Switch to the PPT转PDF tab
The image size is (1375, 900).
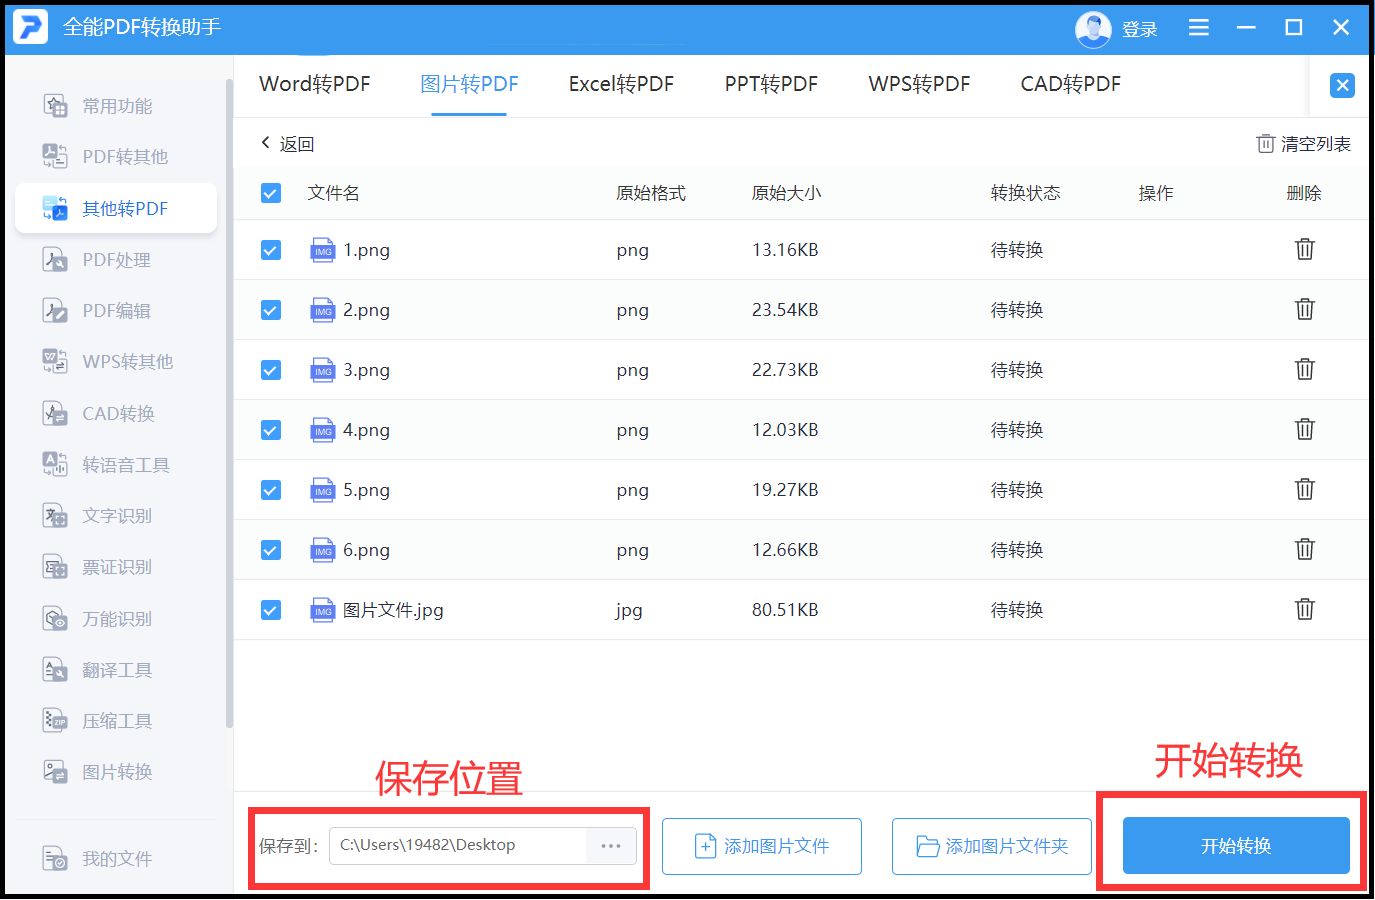coord(770,84)
